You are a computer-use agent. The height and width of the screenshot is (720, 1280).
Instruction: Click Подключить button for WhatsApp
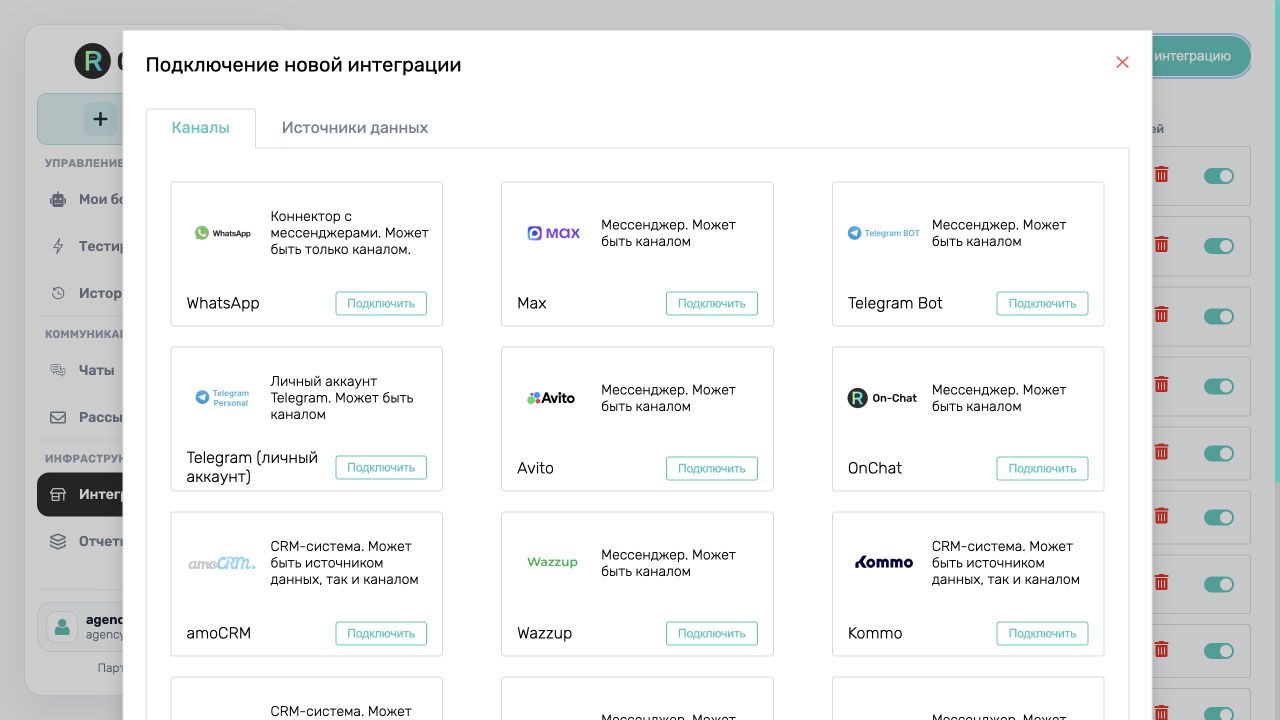pyautogui.click(x=381, y=303)
